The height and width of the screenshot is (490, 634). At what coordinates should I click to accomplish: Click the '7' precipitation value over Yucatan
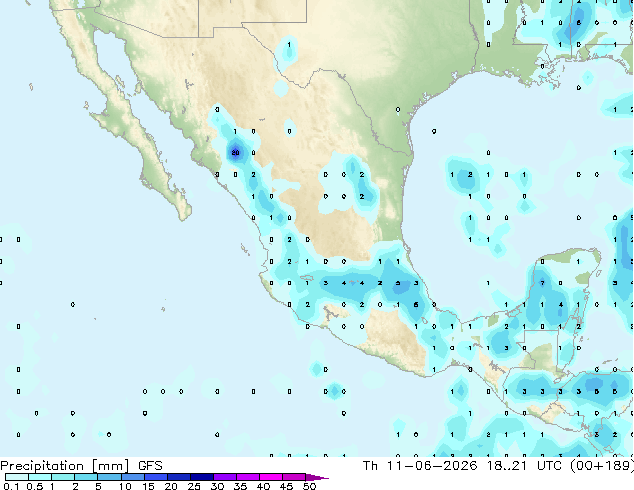(x=543, y=283)
